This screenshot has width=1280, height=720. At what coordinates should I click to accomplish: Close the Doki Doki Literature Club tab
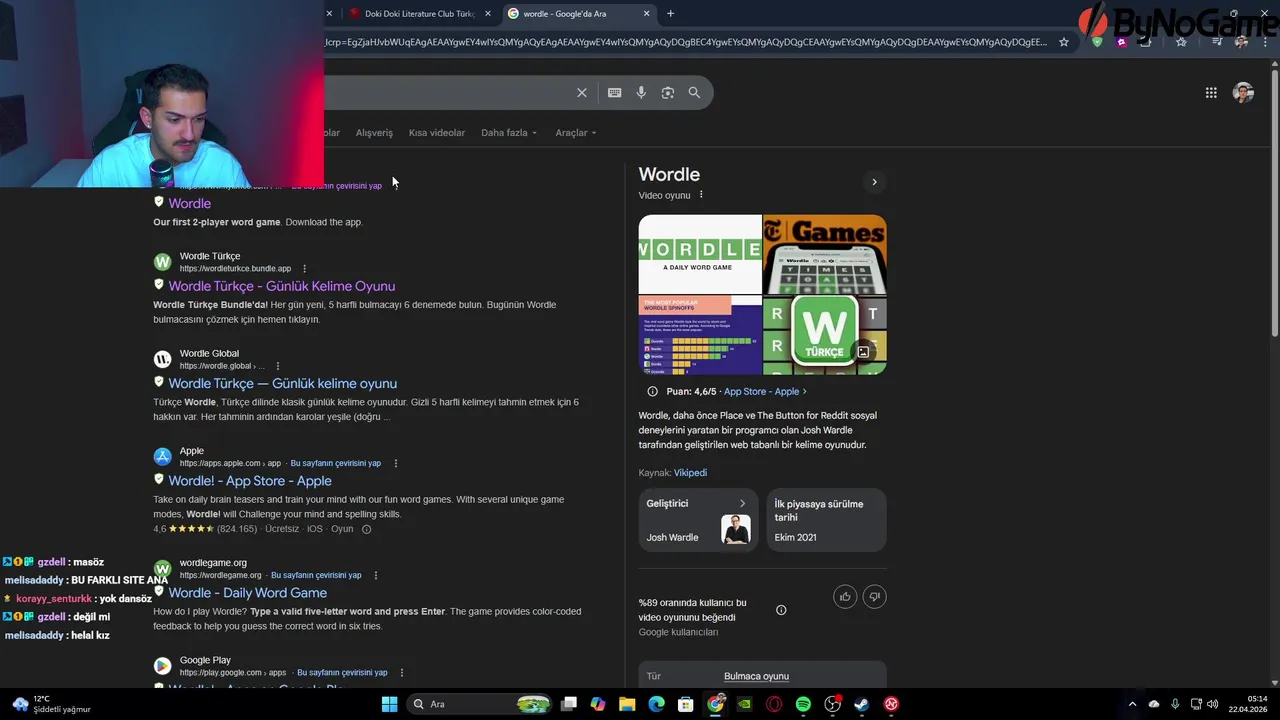click(488, 13)
